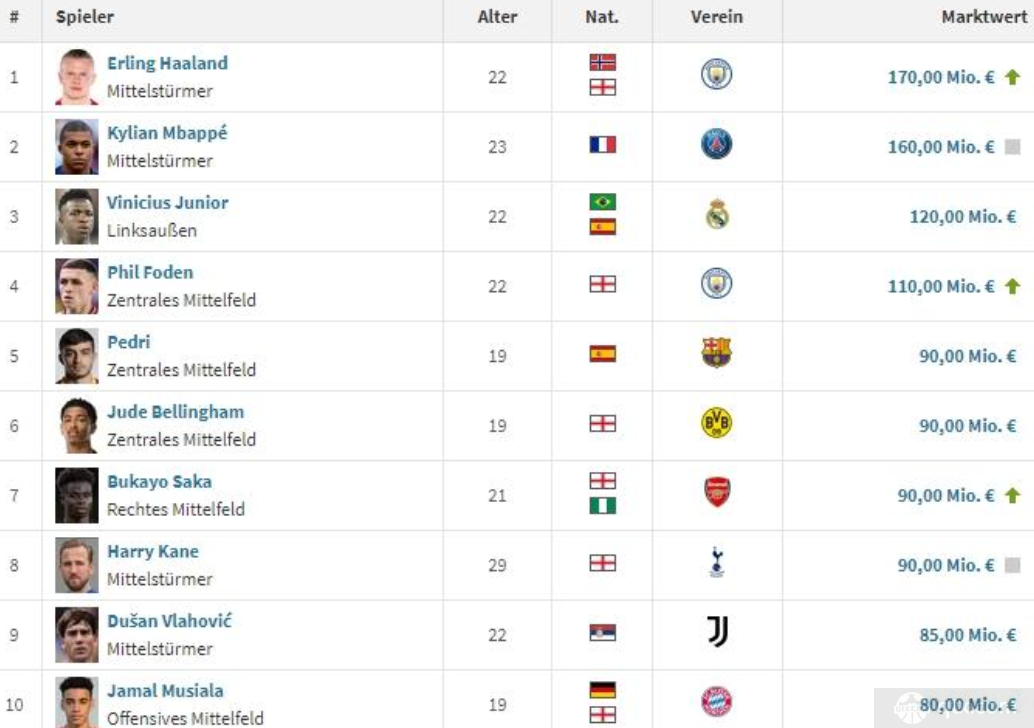Click Manchester City crest in Haaland's row
Screen dimensions: 1034x728
[x=716, y=74]
